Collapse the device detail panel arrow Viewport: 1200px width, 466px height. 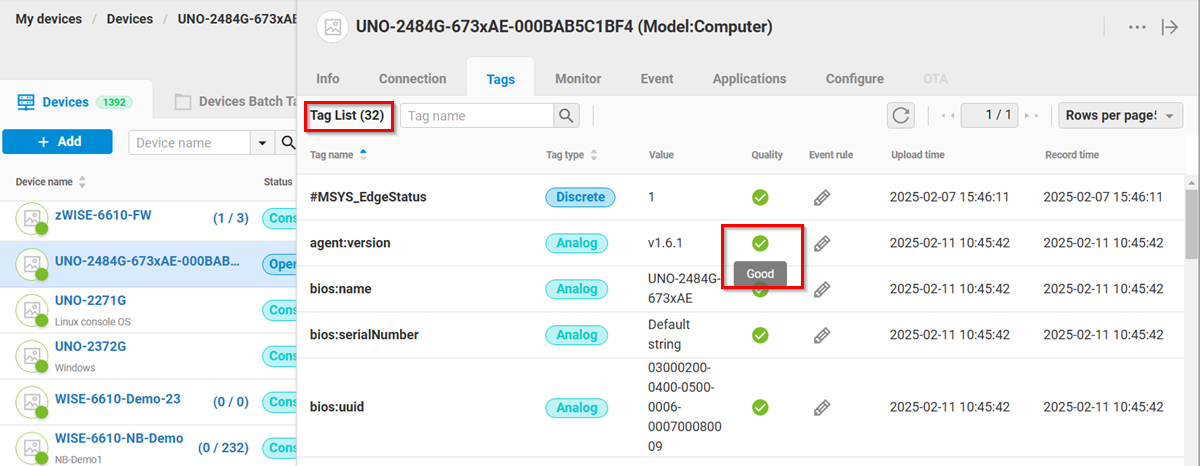[x=1169, y=27]
